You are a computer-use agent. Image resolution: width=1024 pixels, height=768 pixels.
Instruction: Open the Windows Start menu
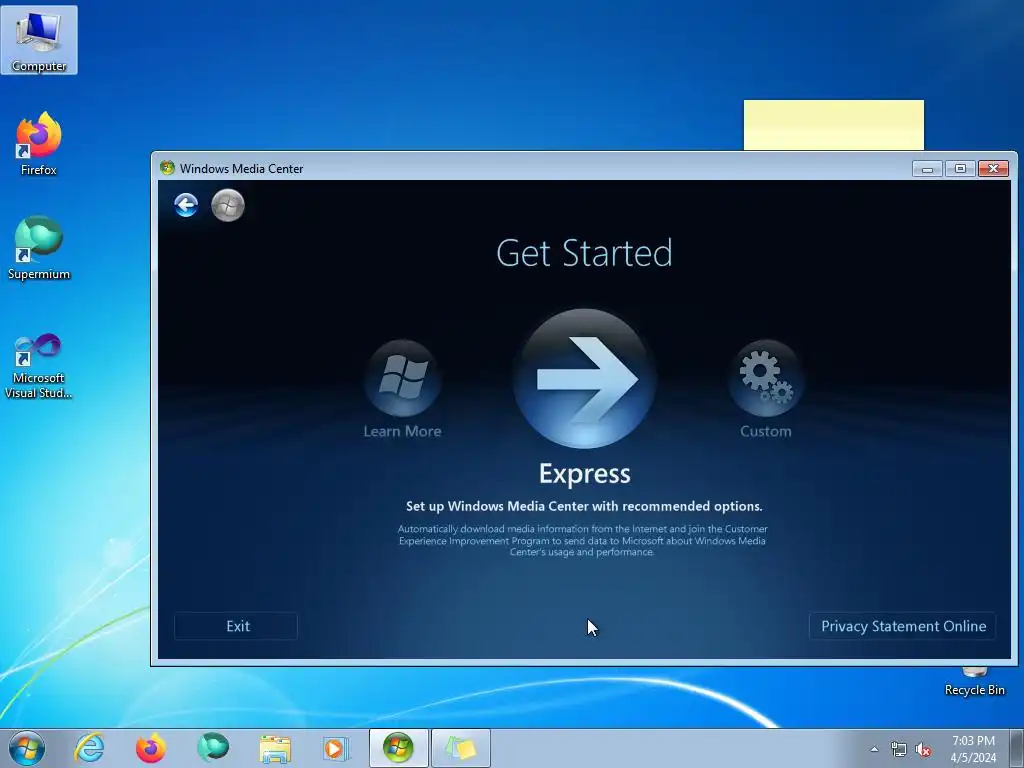click(x=27, y=748)
